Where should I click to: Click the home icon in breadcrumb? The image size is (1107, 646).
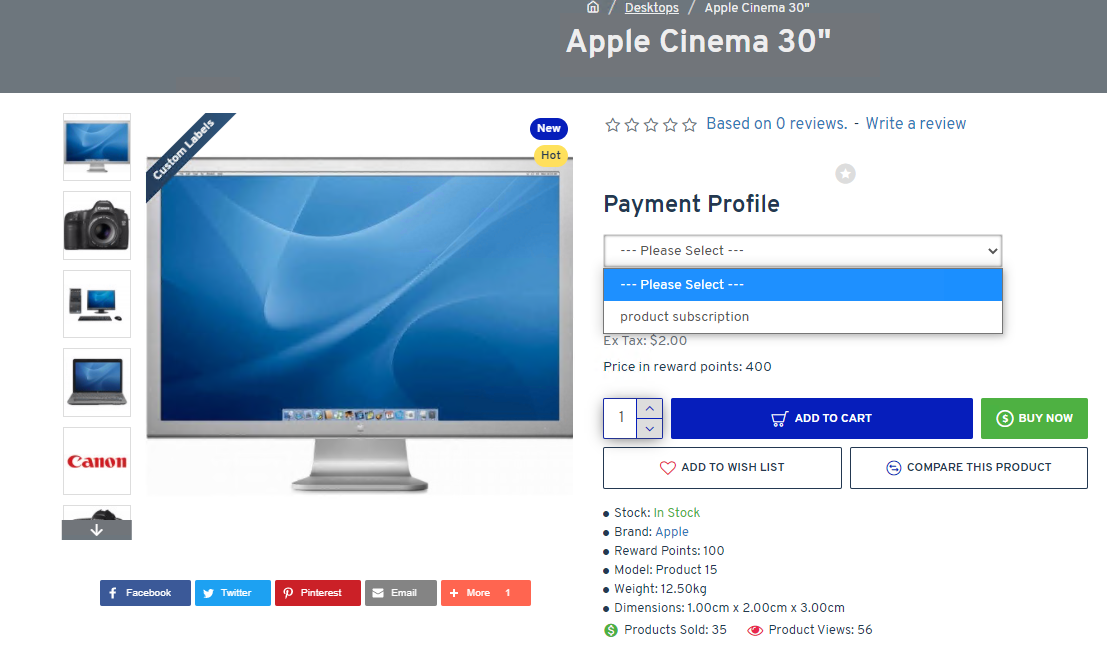point(593,8)
